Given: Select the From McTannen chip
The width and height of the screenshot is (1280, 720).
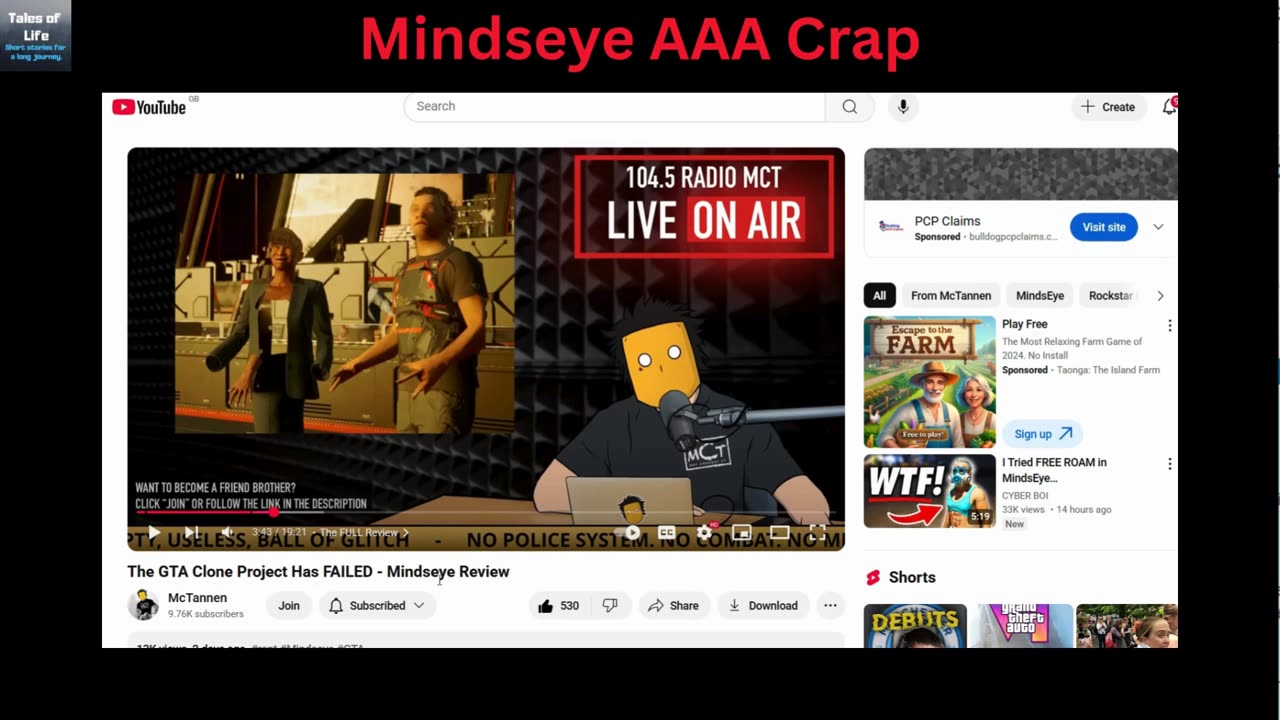Looking at the screenshot, I should click(x=951, y=296).
